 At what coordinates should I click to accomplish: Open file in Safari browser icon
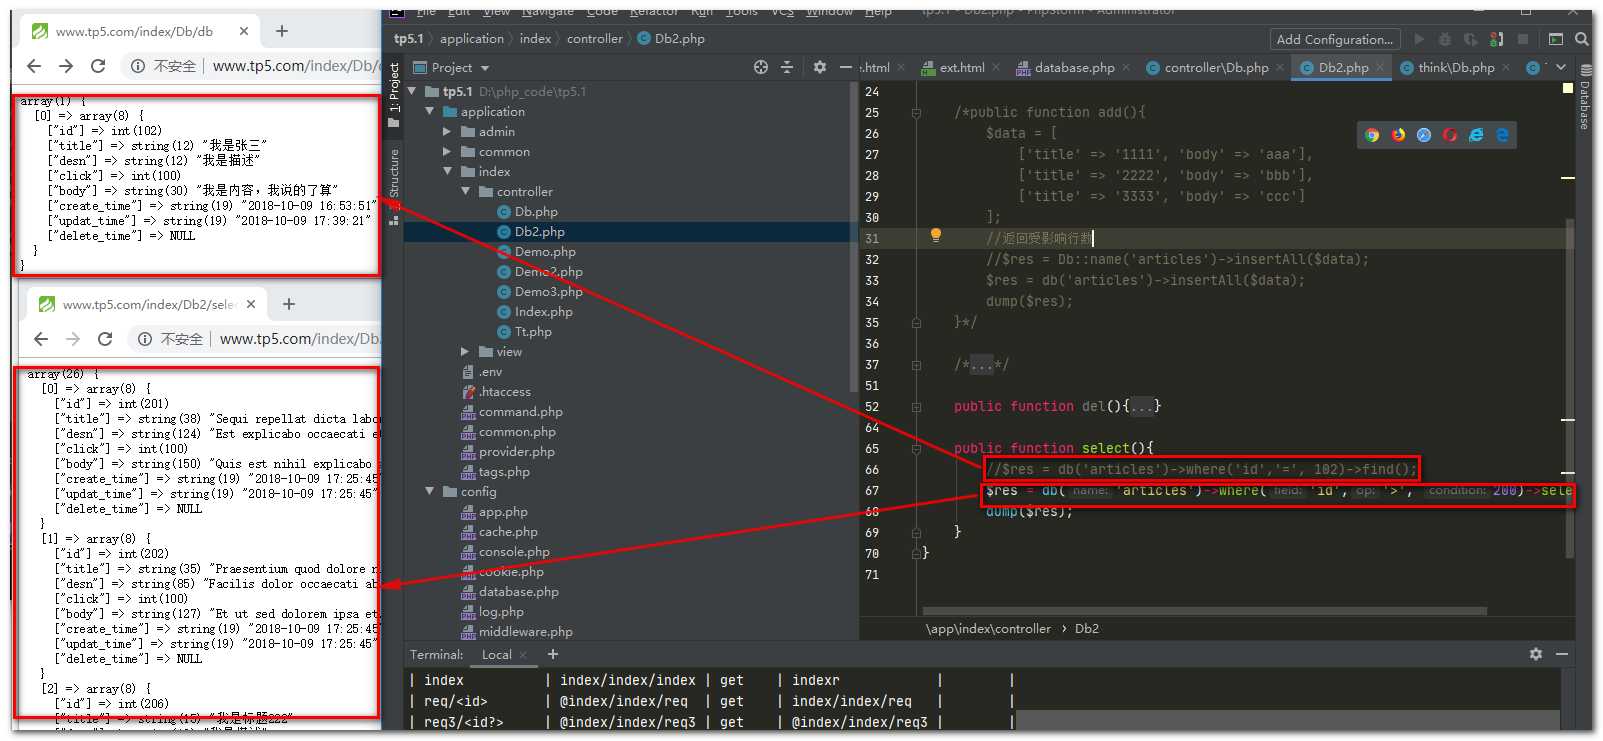pyautogui.click(x=1424, y=135)
